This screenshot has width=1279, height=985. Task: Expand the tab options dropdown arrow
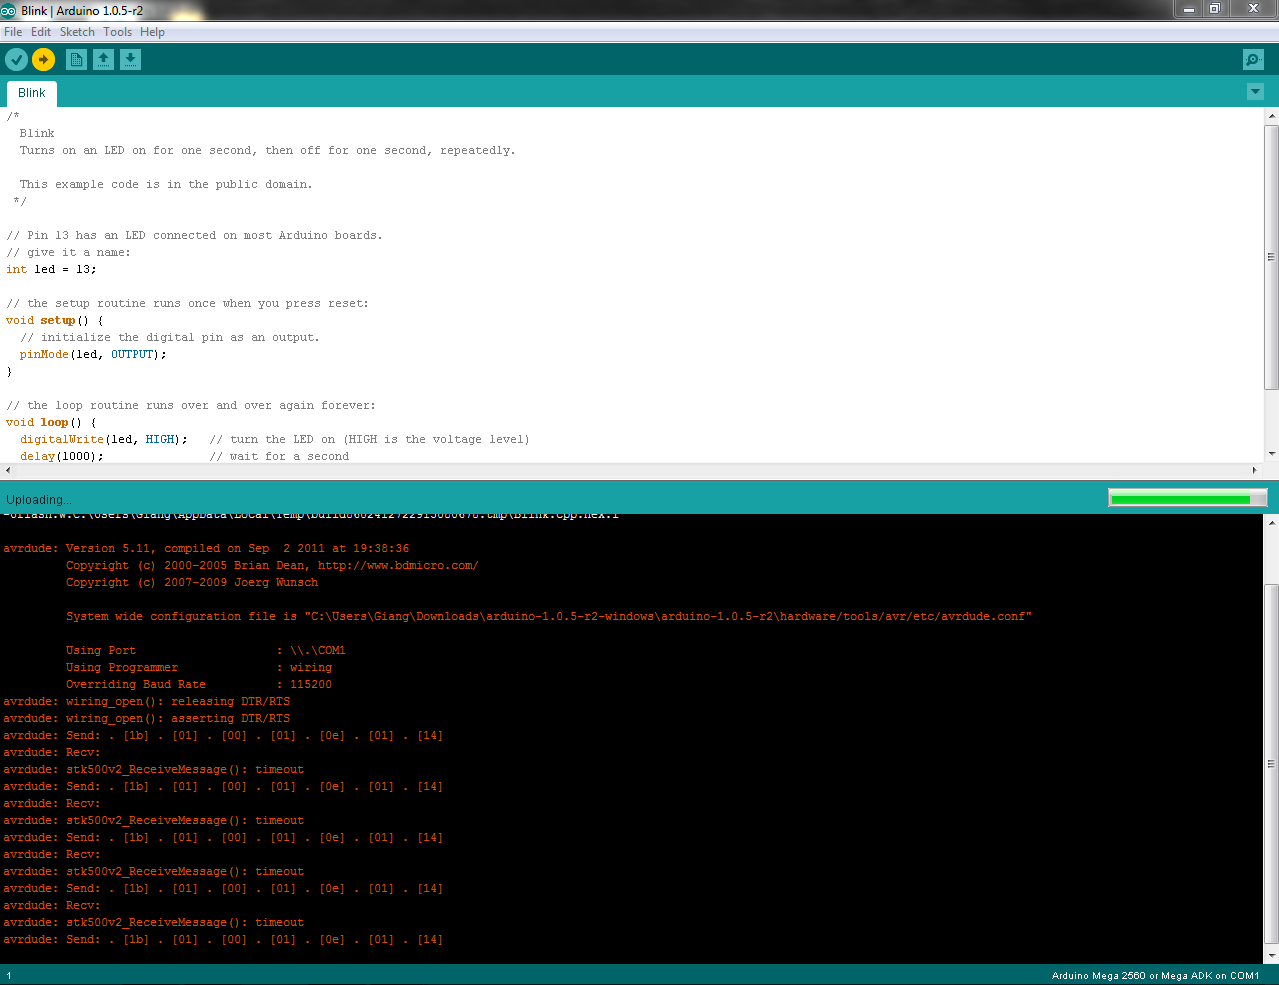[1256, 92]
